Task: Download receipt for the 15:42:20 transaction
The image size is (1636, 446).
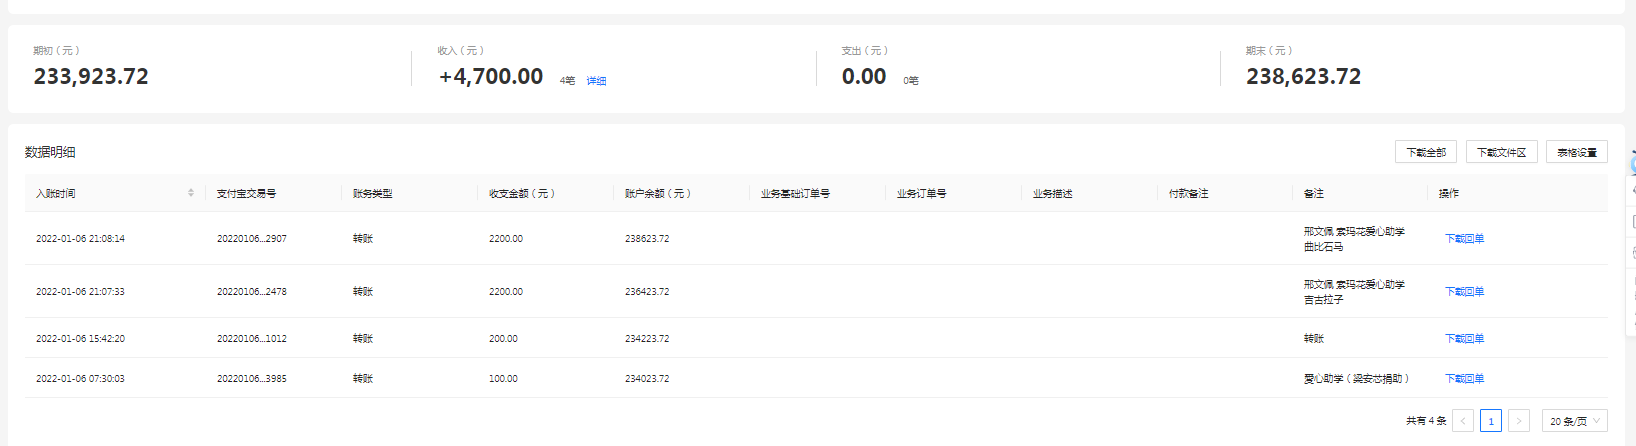Action: point(1464,339)
